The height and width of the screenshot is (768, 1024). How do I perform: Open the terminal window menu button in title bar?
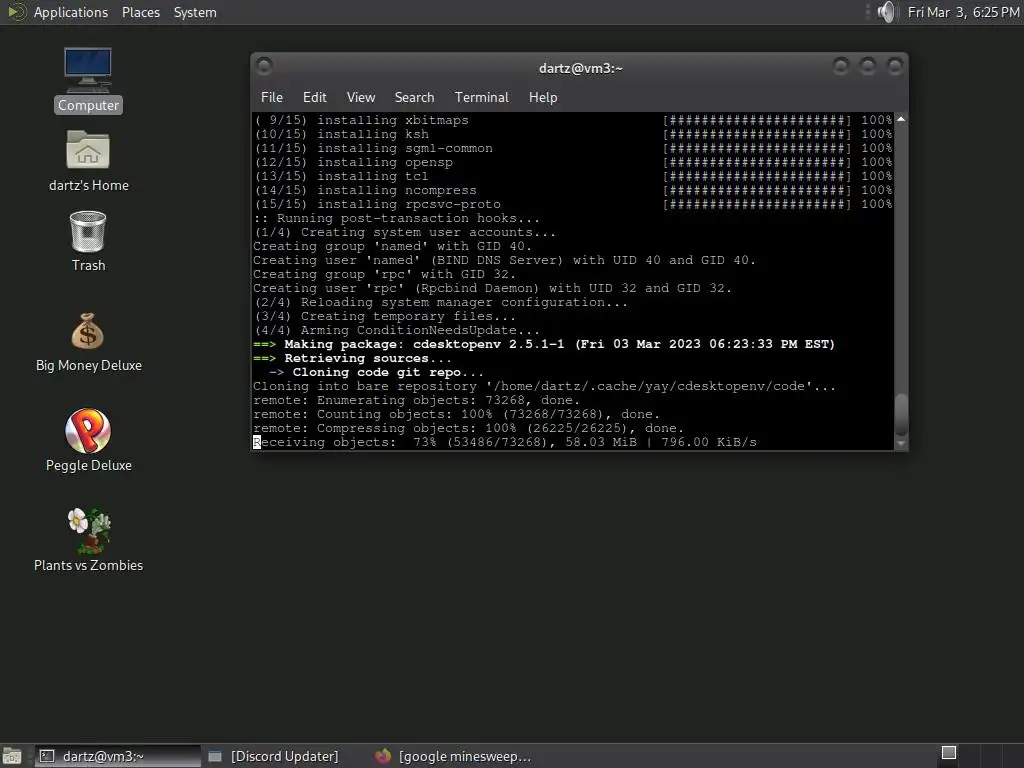pyautogui.click(x=264, y=66)
